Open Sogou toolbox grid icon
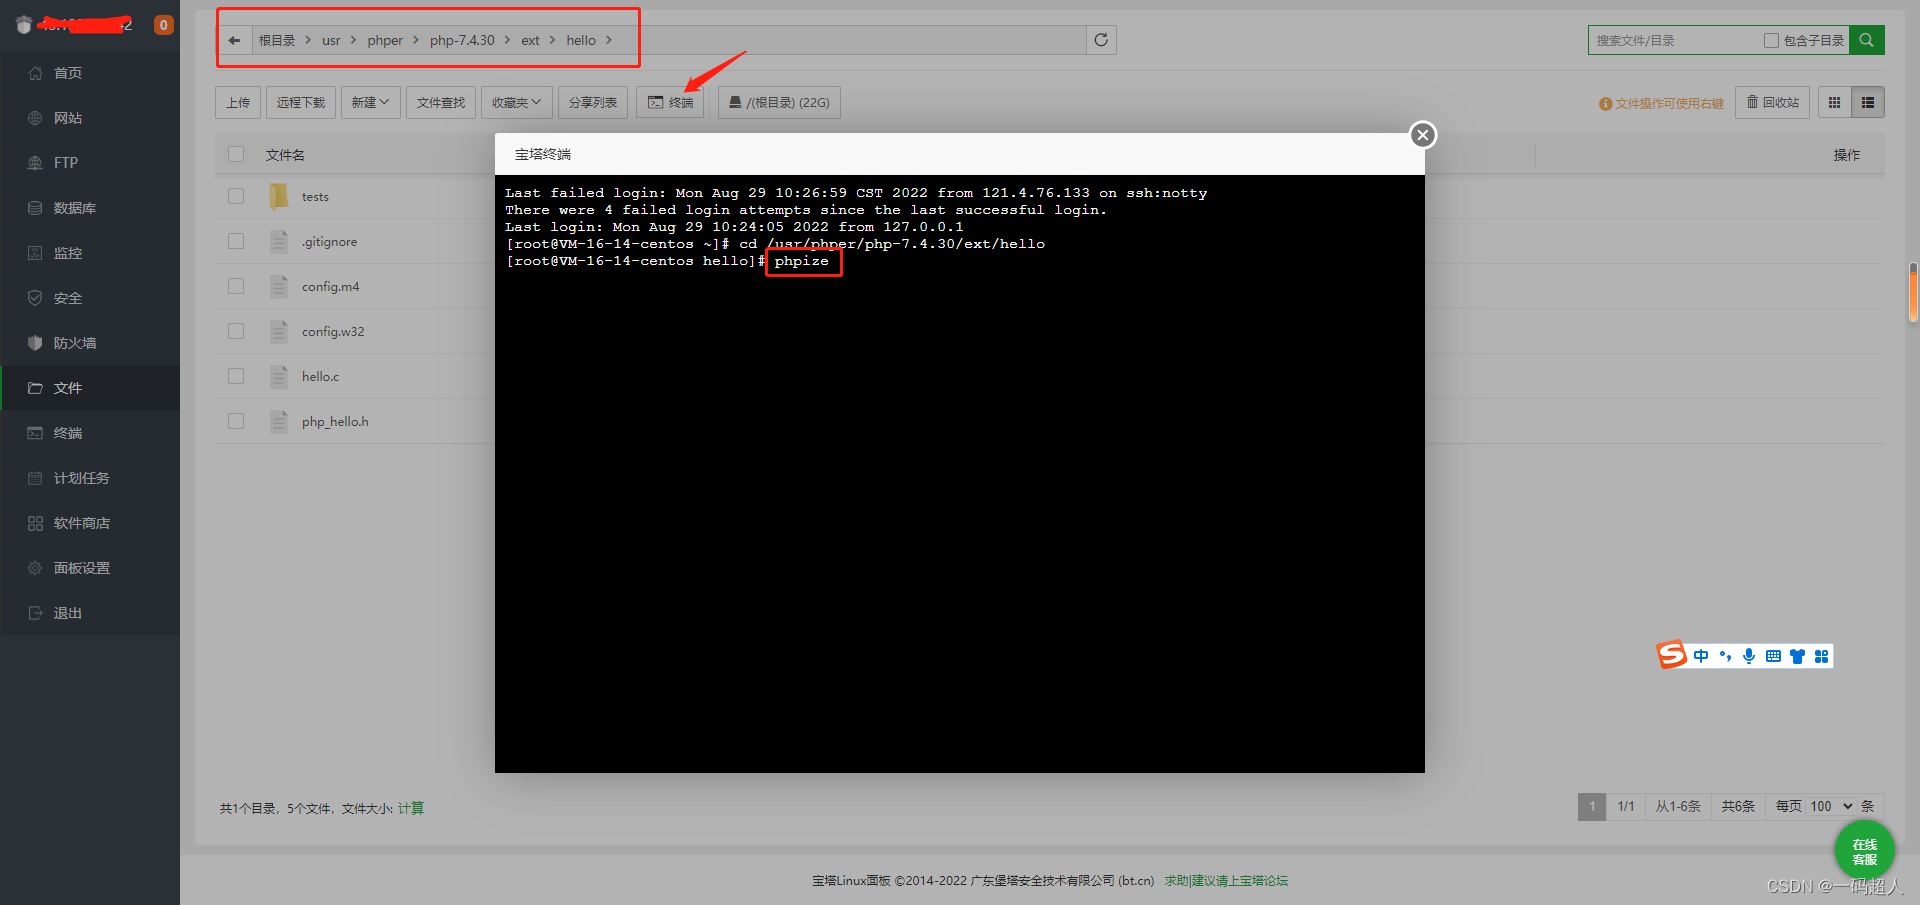 1821,656
